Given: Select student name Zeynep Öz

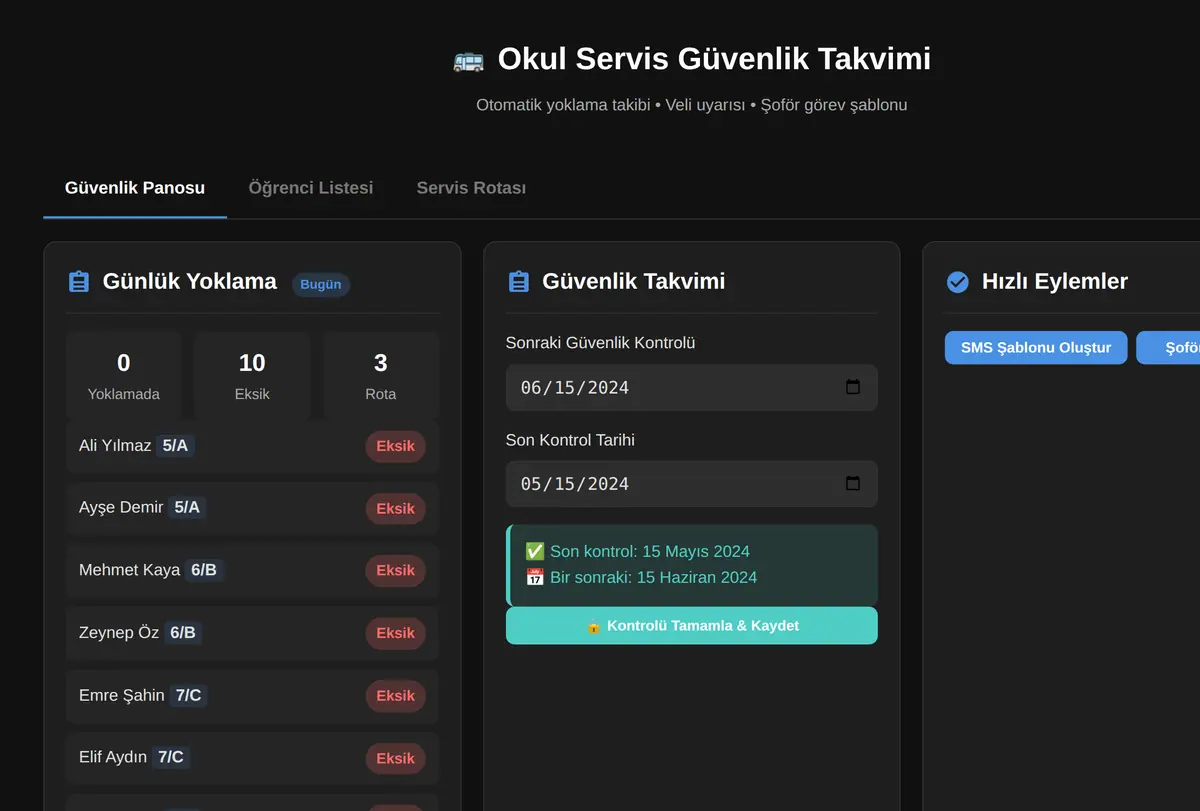Looking at the screenshot, I should point(119,632).
